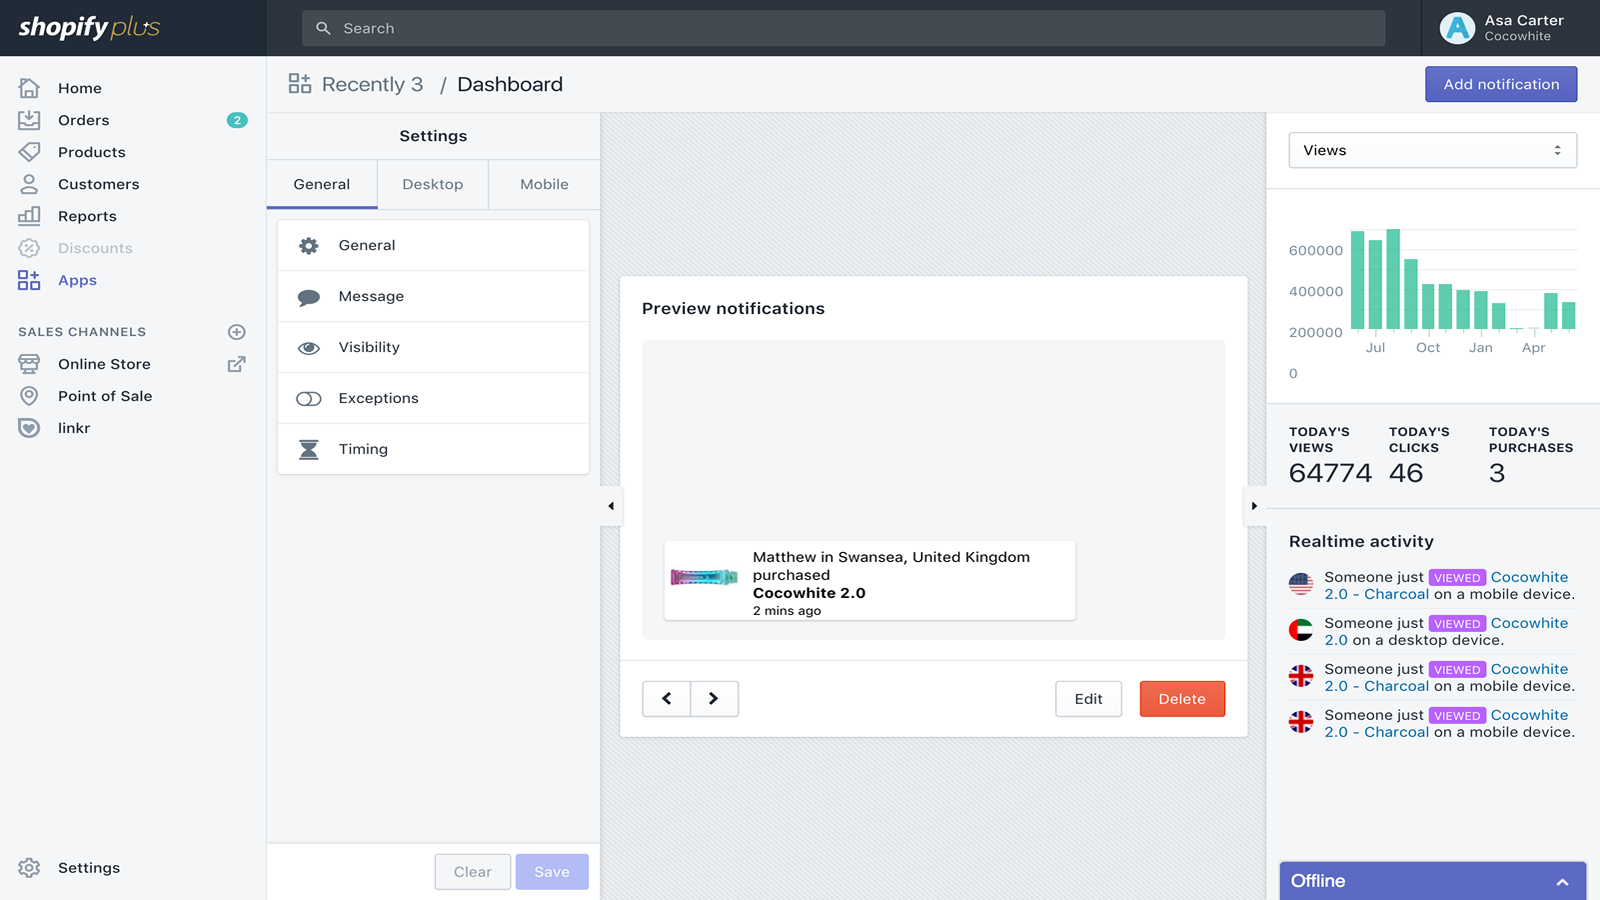
Task: Open the Apps section icon
Action: point(28,280)
